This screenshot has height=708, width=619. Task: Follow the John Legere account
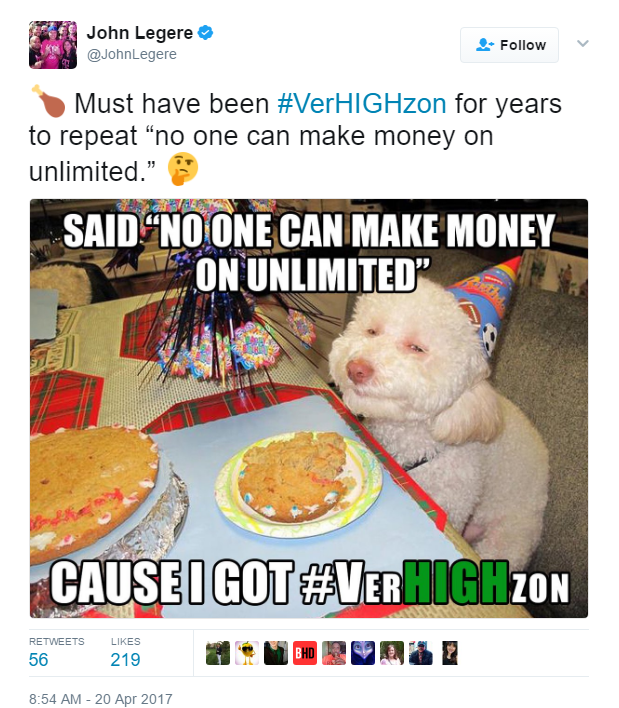(x=509, y=45)
